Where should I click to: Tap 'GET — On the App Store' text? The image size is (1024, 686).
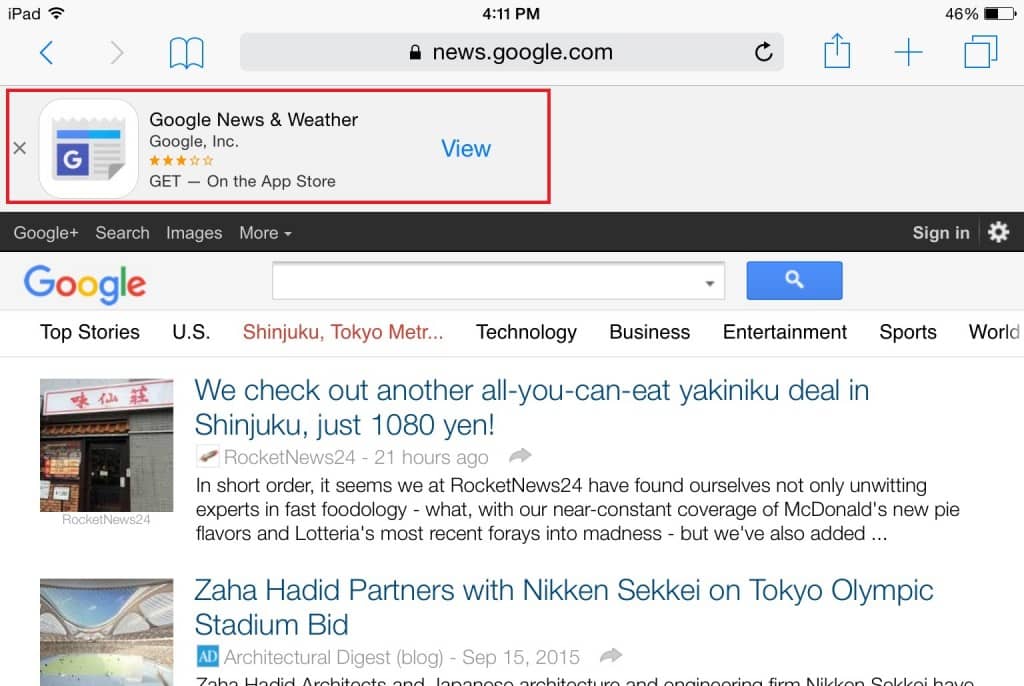(x=242, y=181)
